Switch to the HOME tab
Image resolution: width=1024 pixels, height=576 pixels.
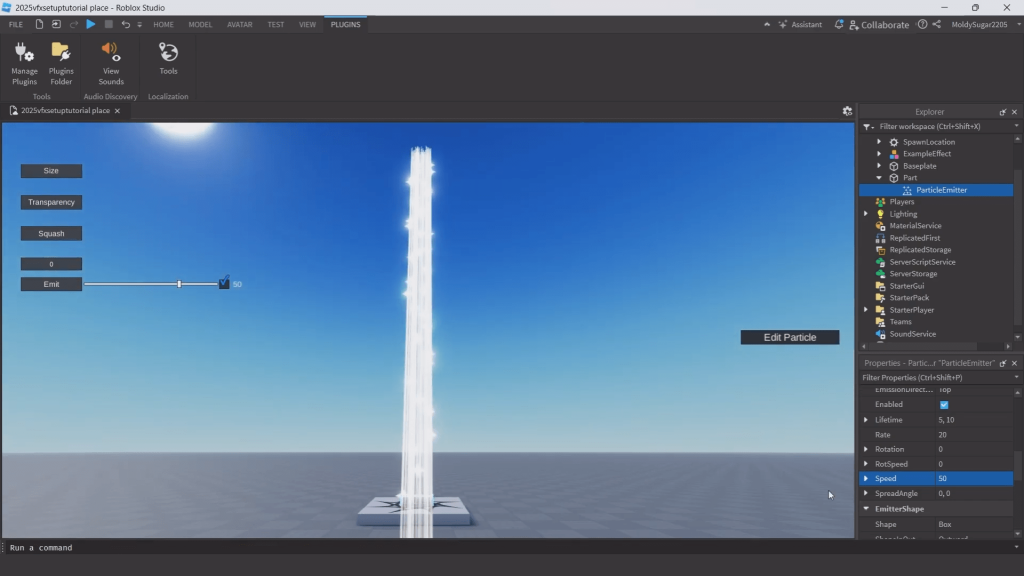pos(163,24)
